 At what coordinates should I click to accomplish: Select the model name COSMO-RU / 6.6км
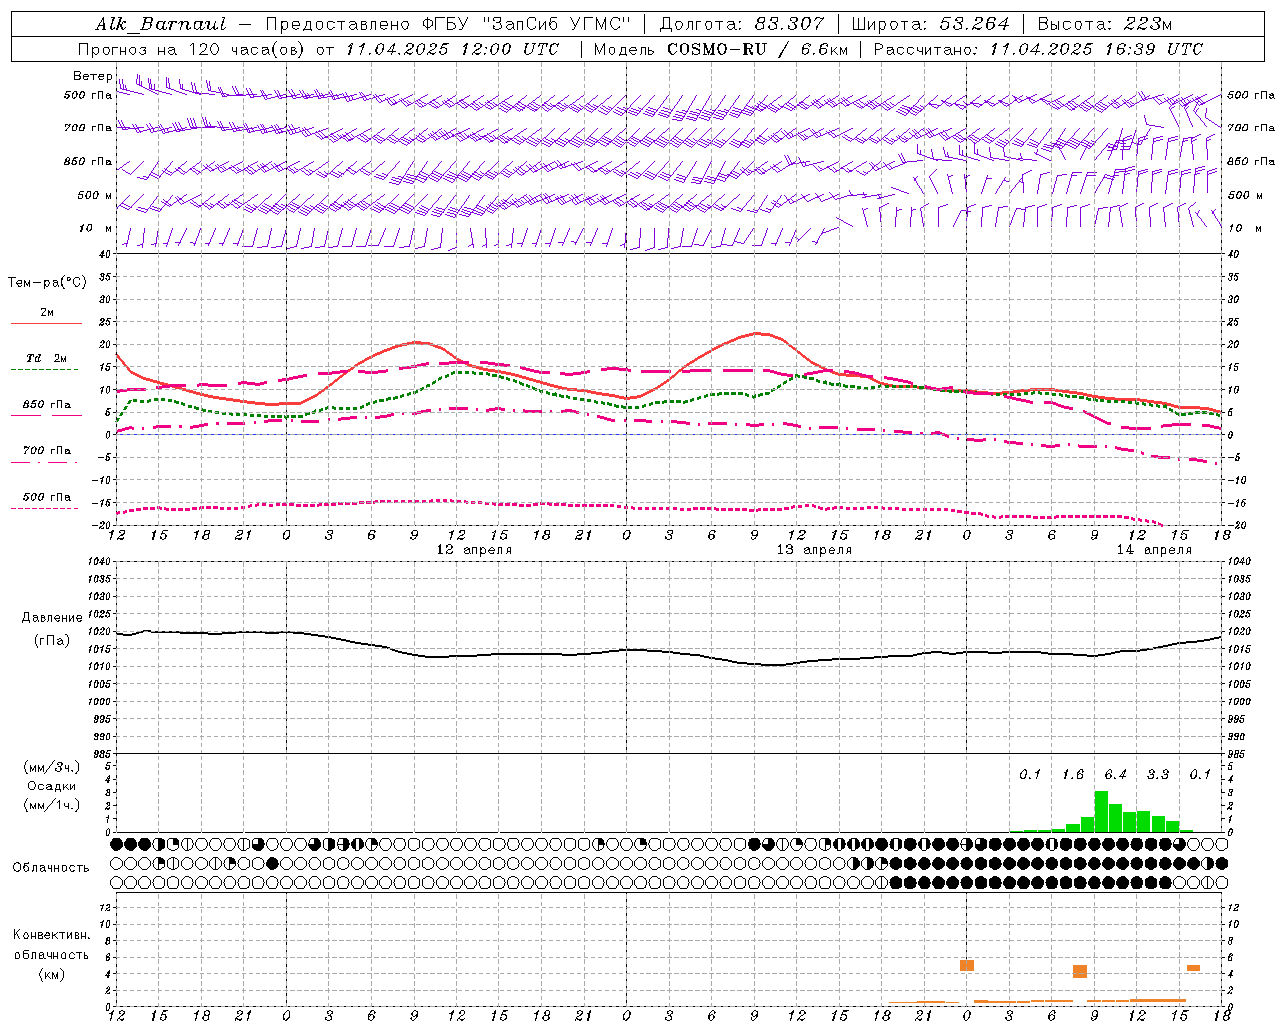click(757, 49)
